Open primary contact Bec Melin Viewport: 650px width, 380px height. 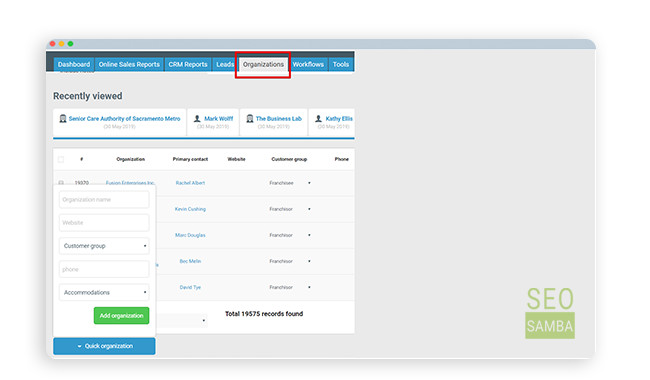(x=190, y=261)
